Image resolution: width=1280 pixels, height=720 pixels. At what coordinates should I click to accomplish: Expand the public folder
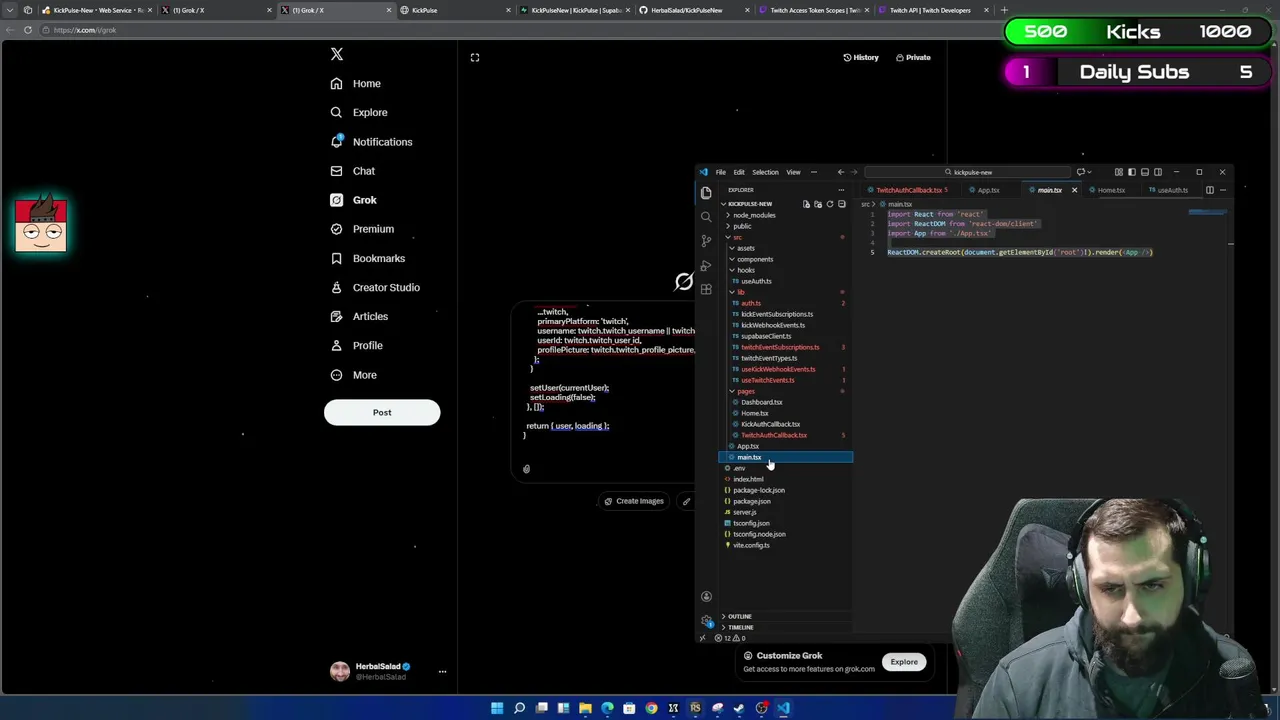(x=742, y=226)
